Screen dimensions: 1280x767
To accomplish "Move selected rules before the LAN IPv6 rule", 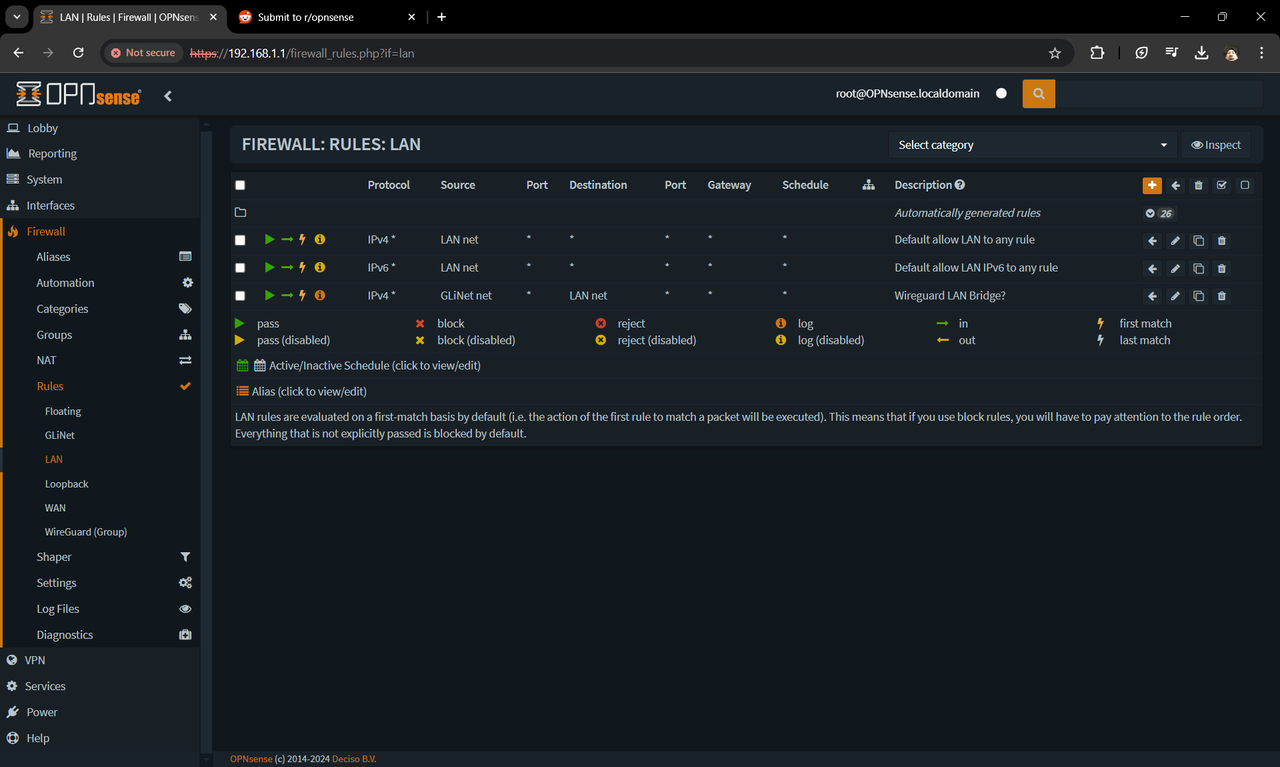I will click(x=1153, y=269).
